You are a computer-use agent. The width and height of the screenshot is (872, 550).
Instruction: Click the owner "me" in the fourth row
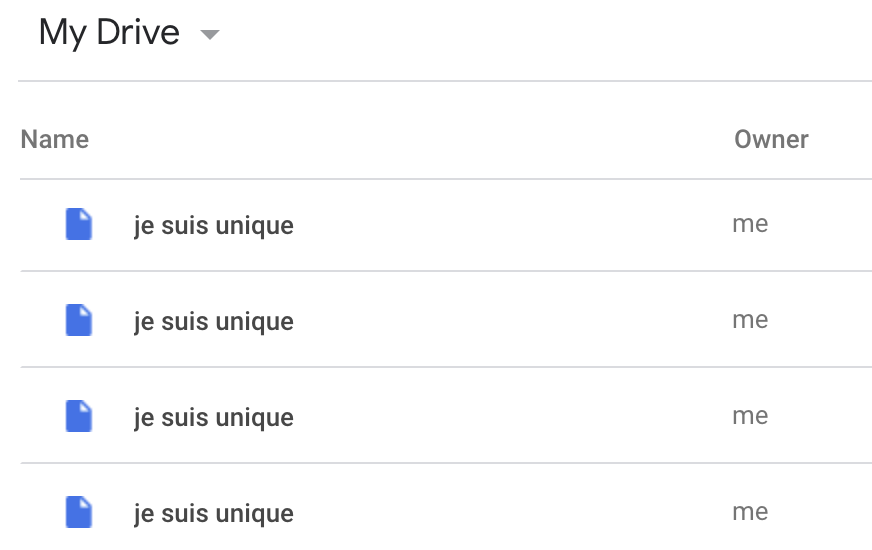click(x=750, y=513)
